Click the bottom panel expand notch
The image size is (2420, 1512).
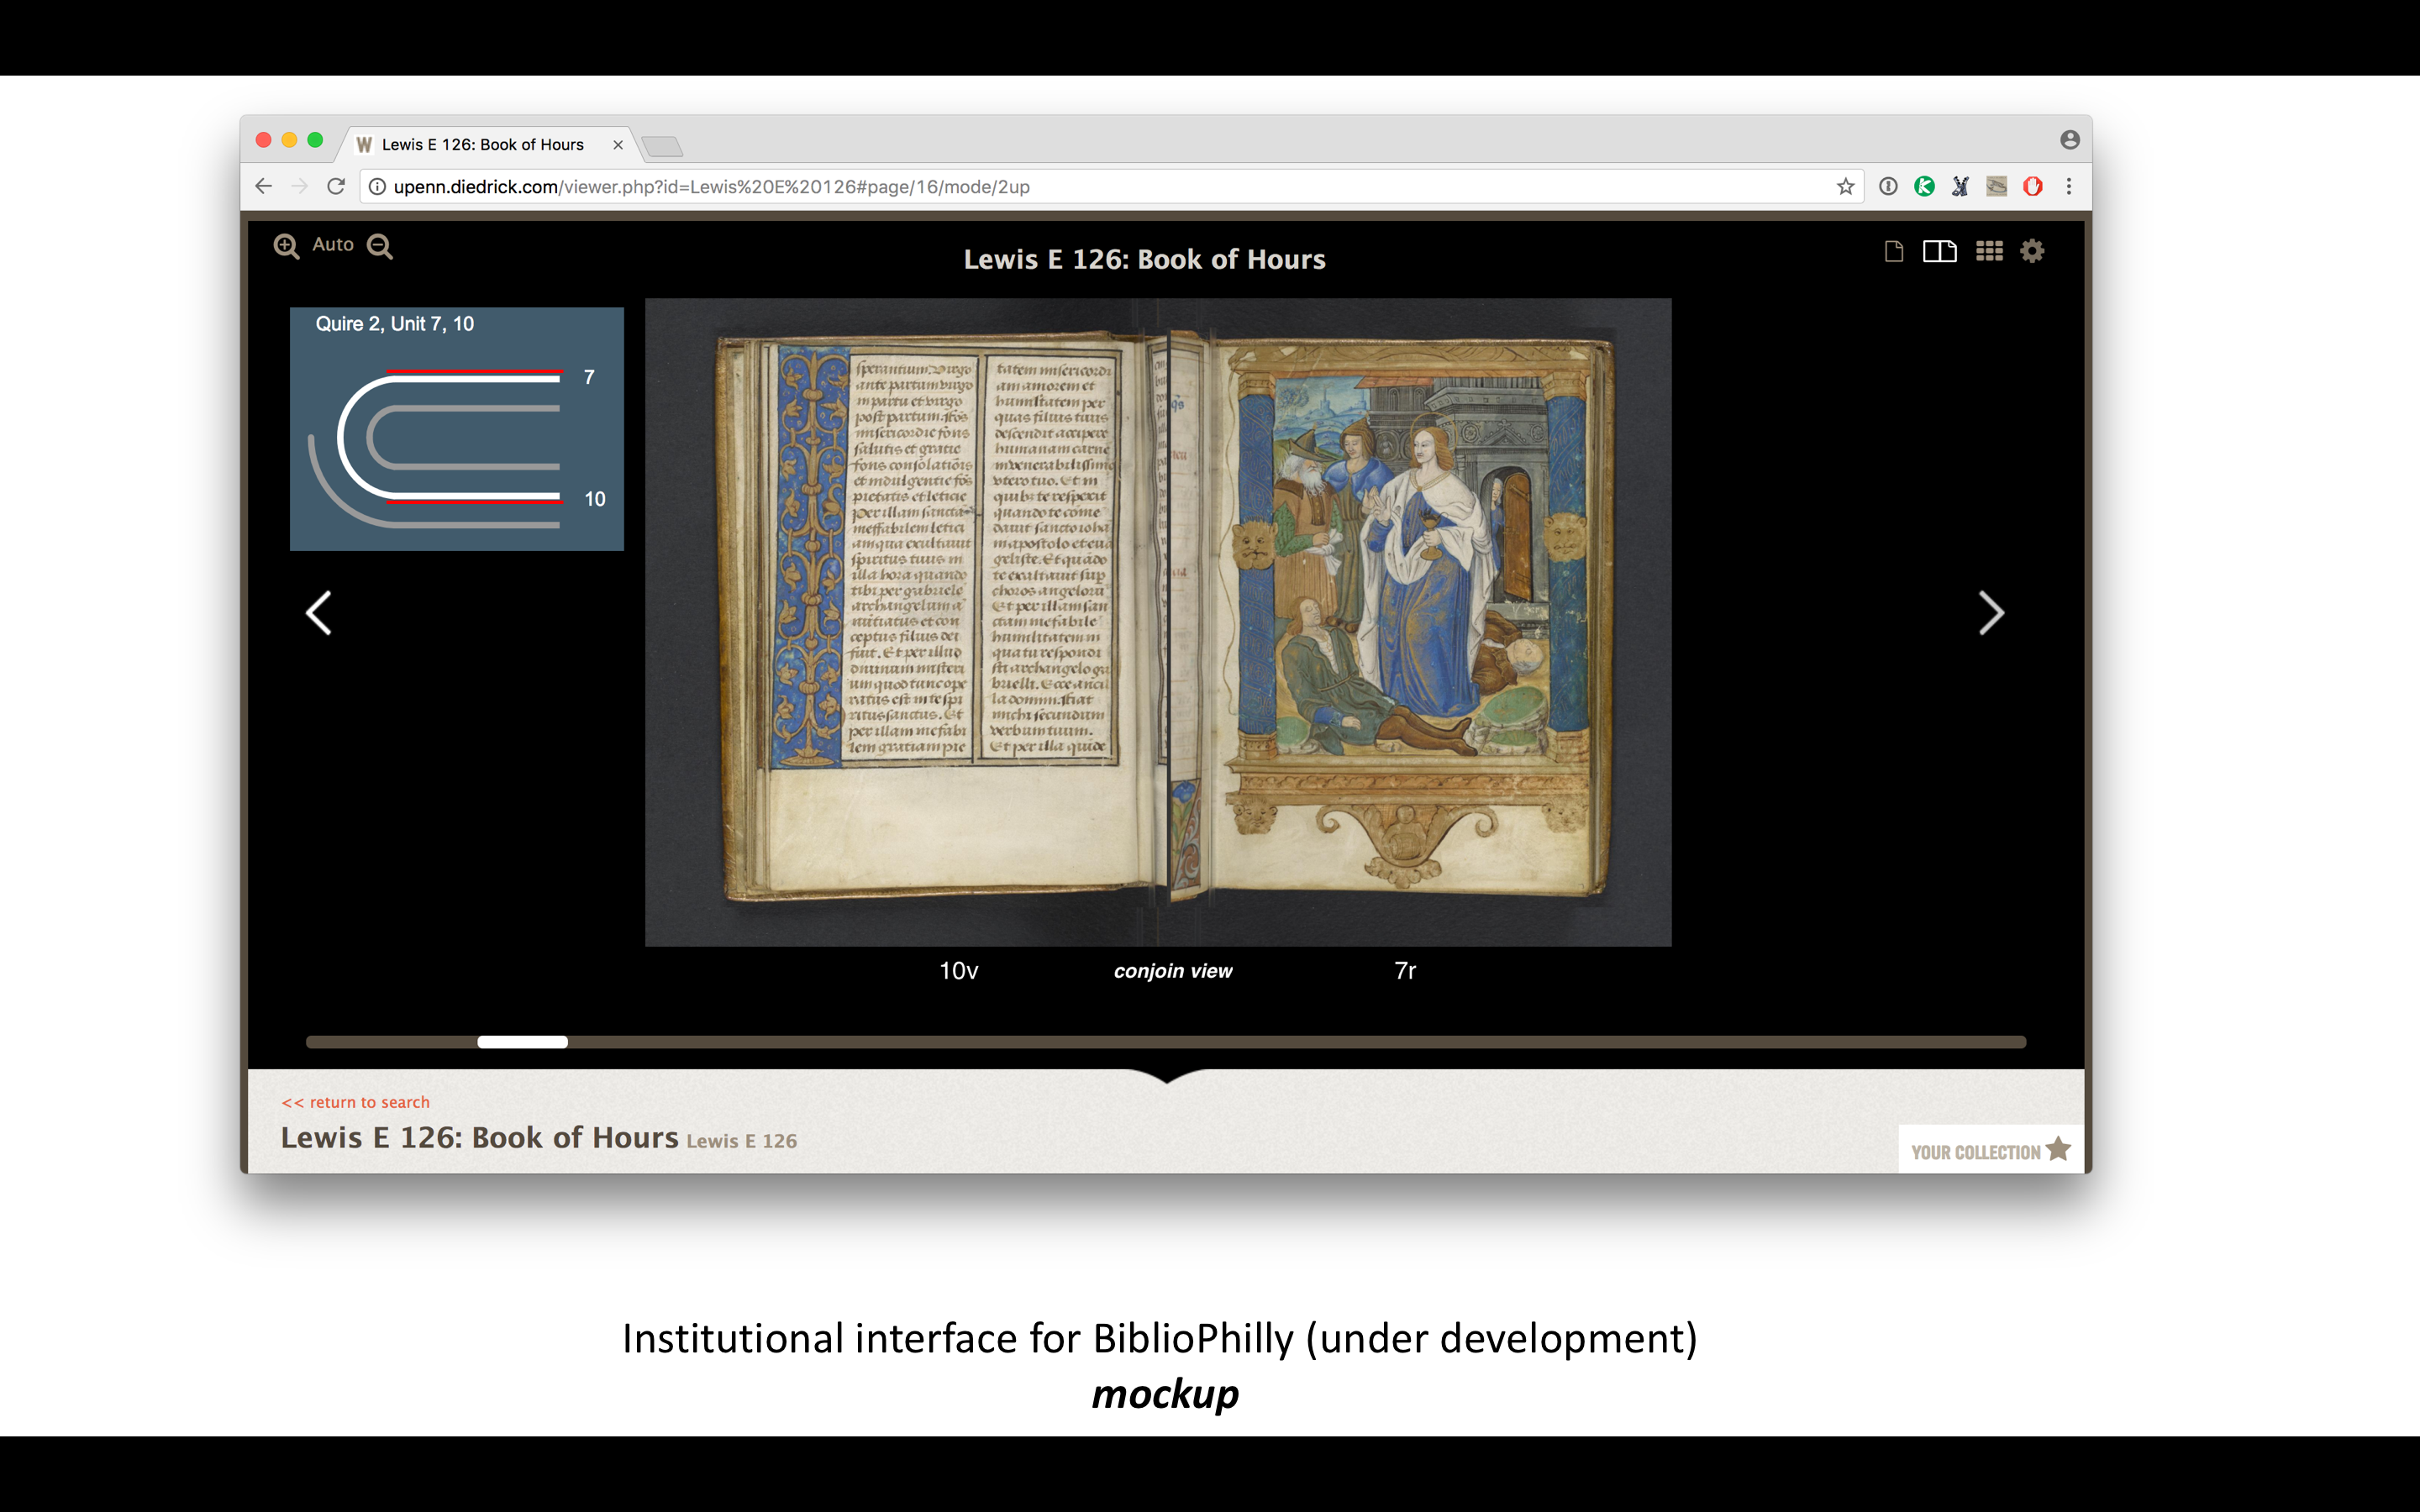click(x=1166, y=1076)
